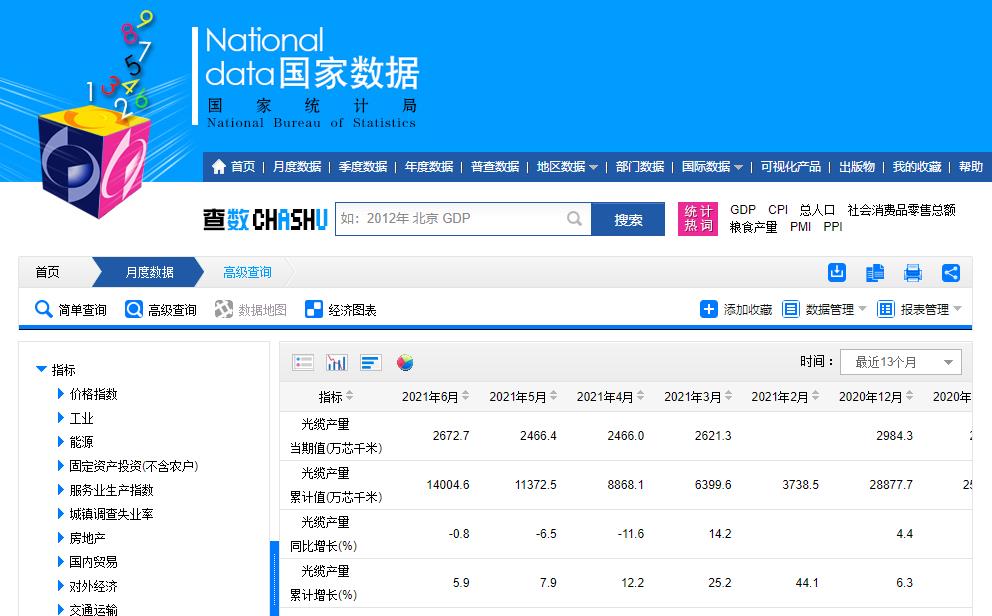Open the print icon
Viewport: 992px width, 616px height.
point(912,272)
